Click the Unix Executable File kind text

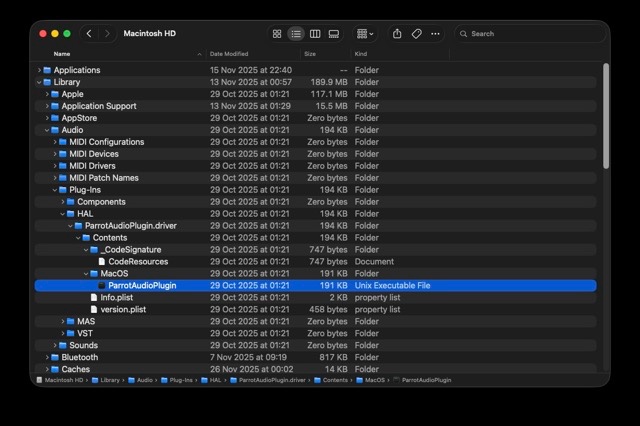pos(392,286)
